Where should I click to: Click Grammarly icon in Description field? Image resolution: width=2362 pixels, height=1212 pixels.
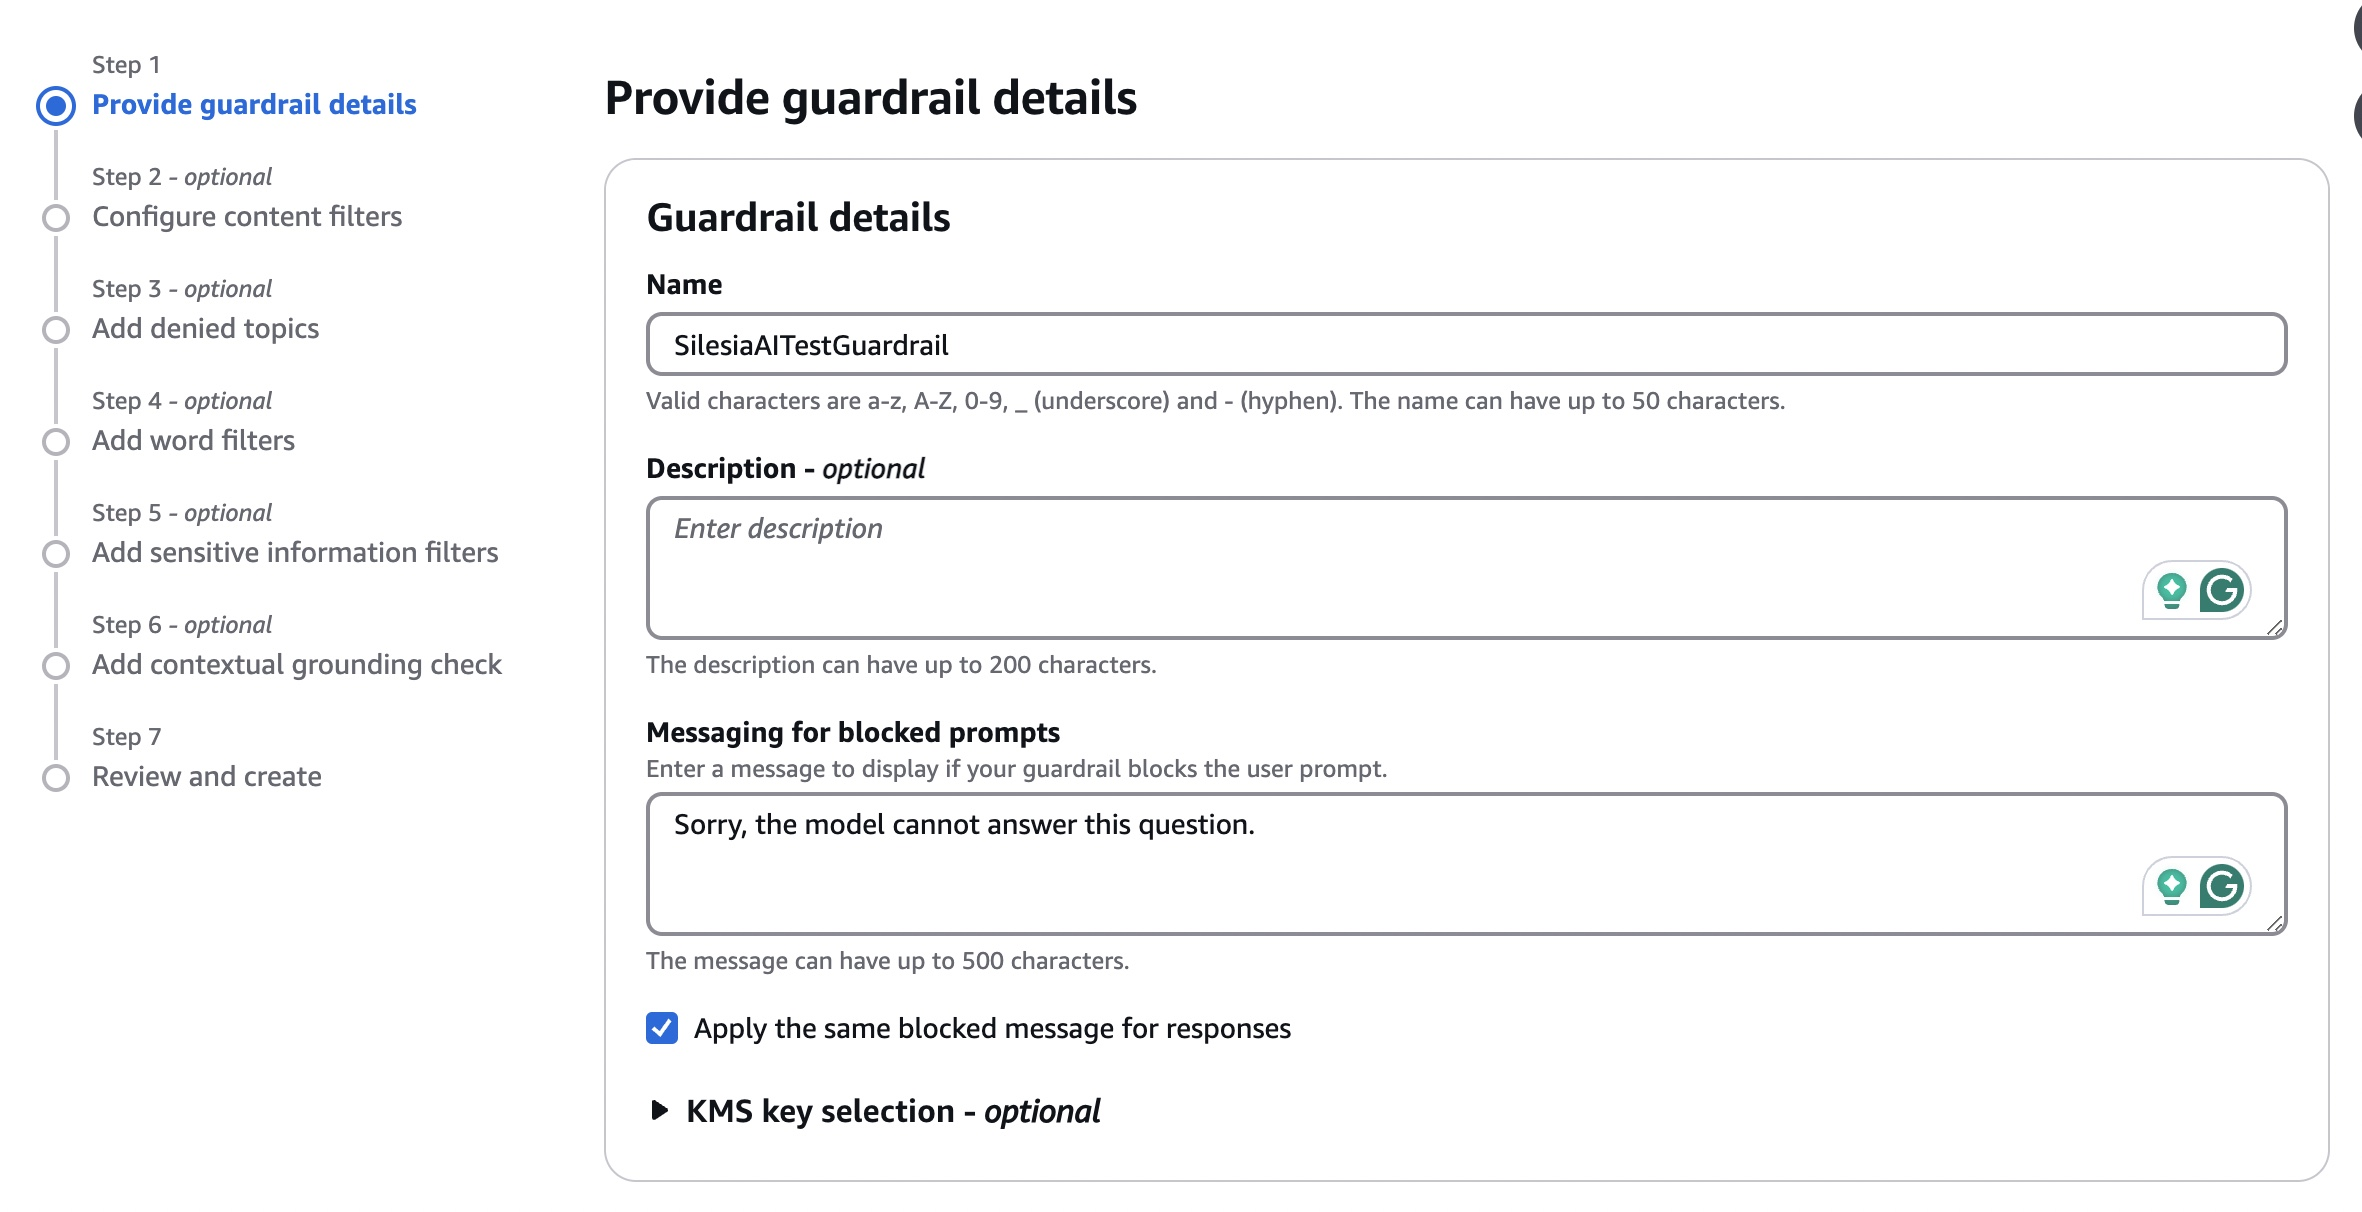pyautogui.click(x=2222, y=590)
